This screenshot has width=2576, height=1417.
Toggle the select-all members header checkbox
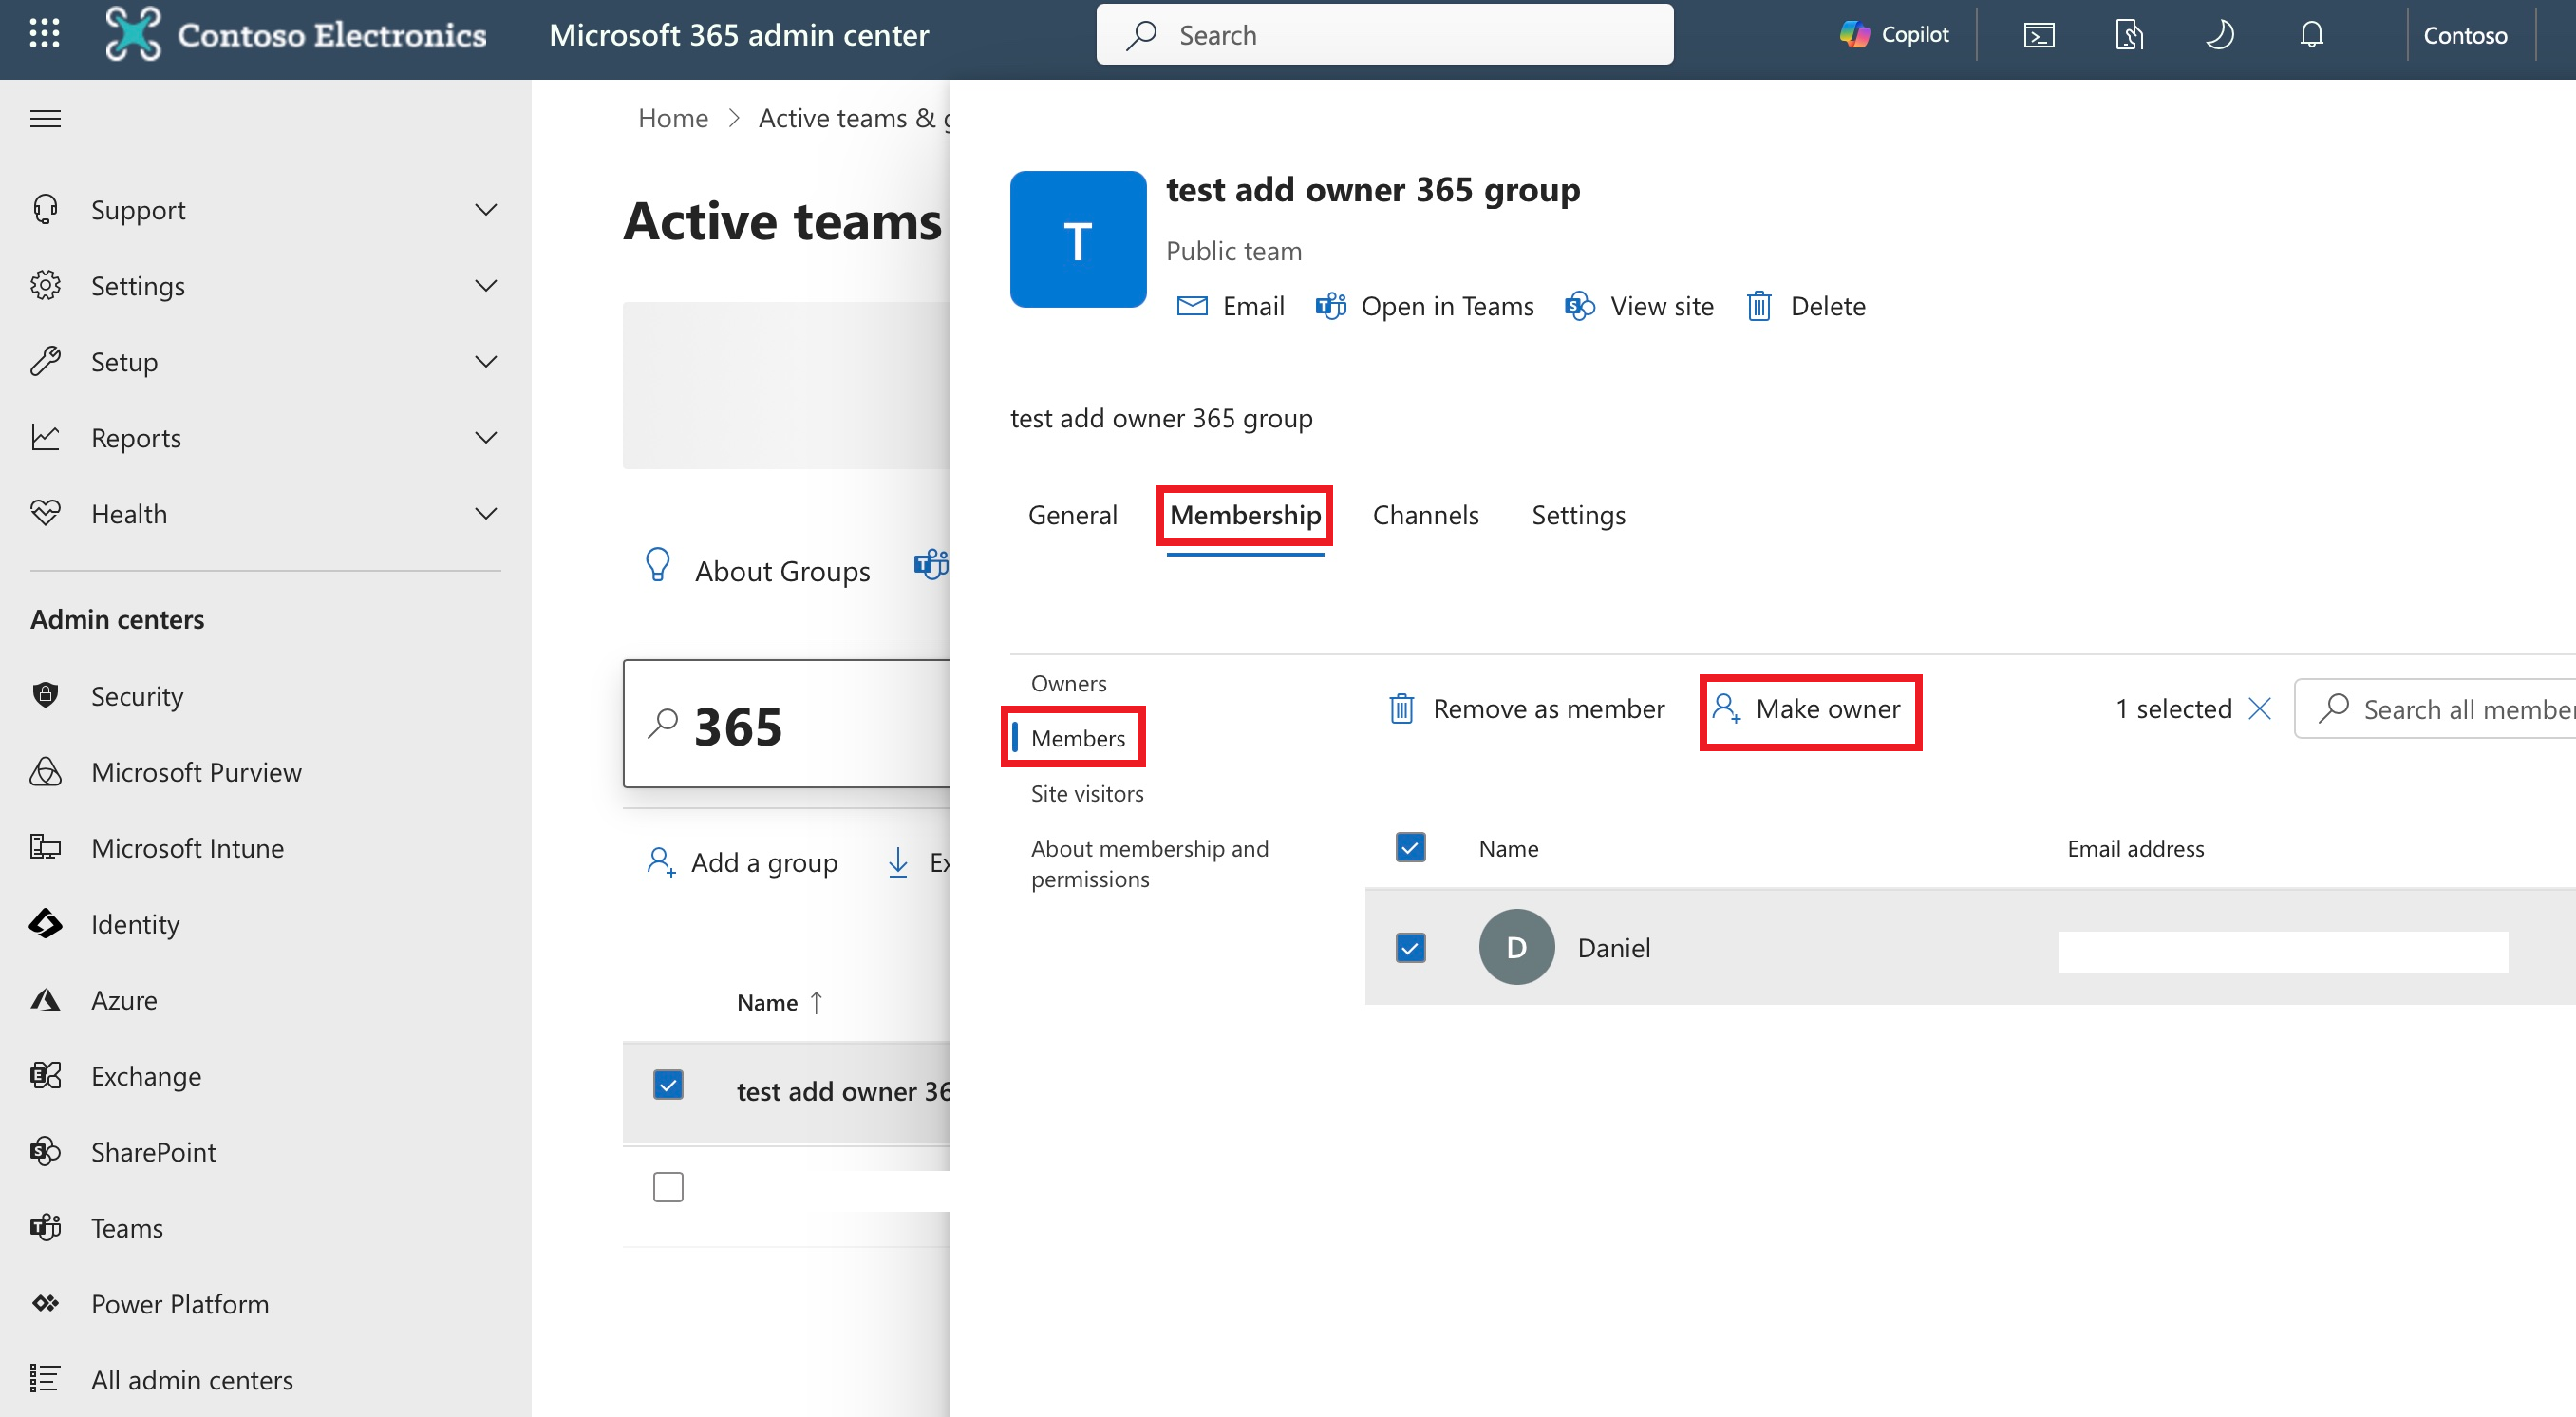tap(1410, 847)
